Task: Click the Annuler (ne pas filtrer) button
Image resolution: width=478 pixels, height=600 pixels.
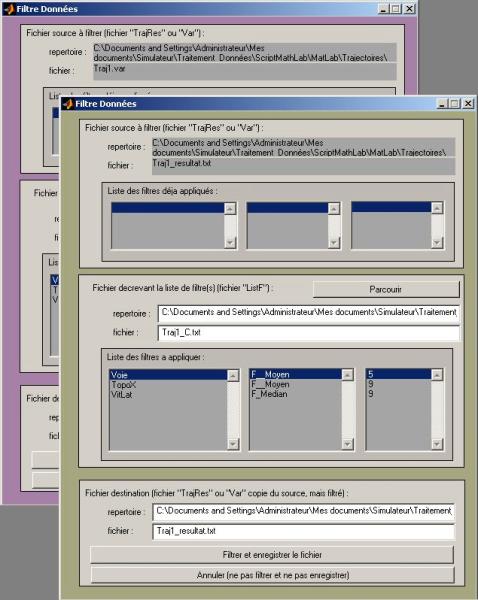Action: [272, 575]
